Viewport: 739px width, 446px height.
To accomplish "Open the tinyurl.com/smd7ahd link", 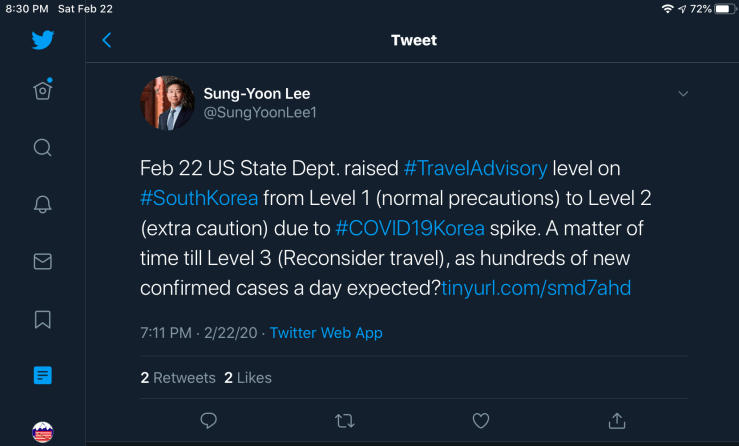I will 536,288.
